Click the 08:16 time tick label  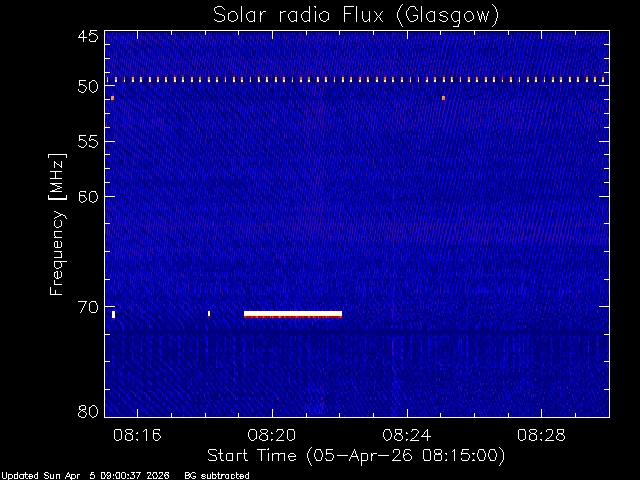137,435
